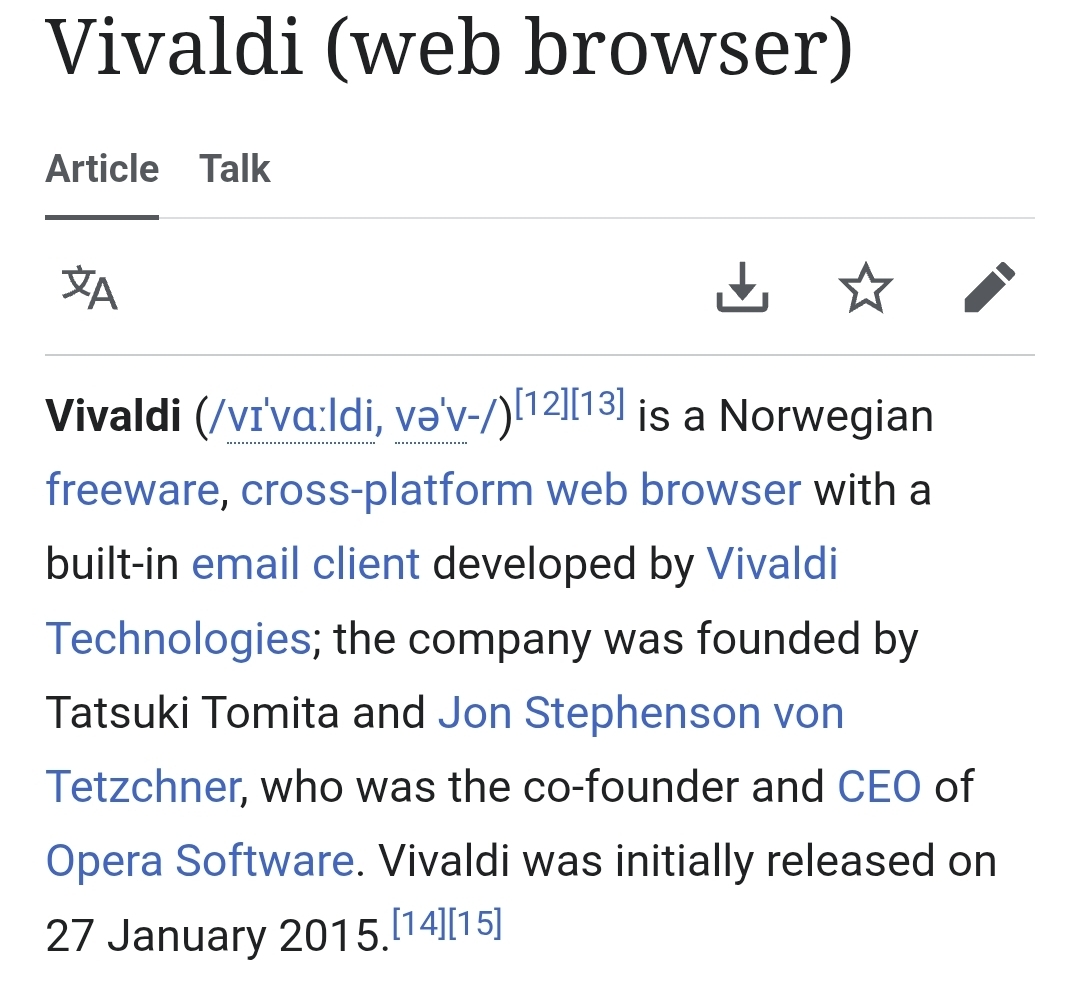1080x981 pixels.
Task: Open the freeware link
Action: click(x=132, y=490)
